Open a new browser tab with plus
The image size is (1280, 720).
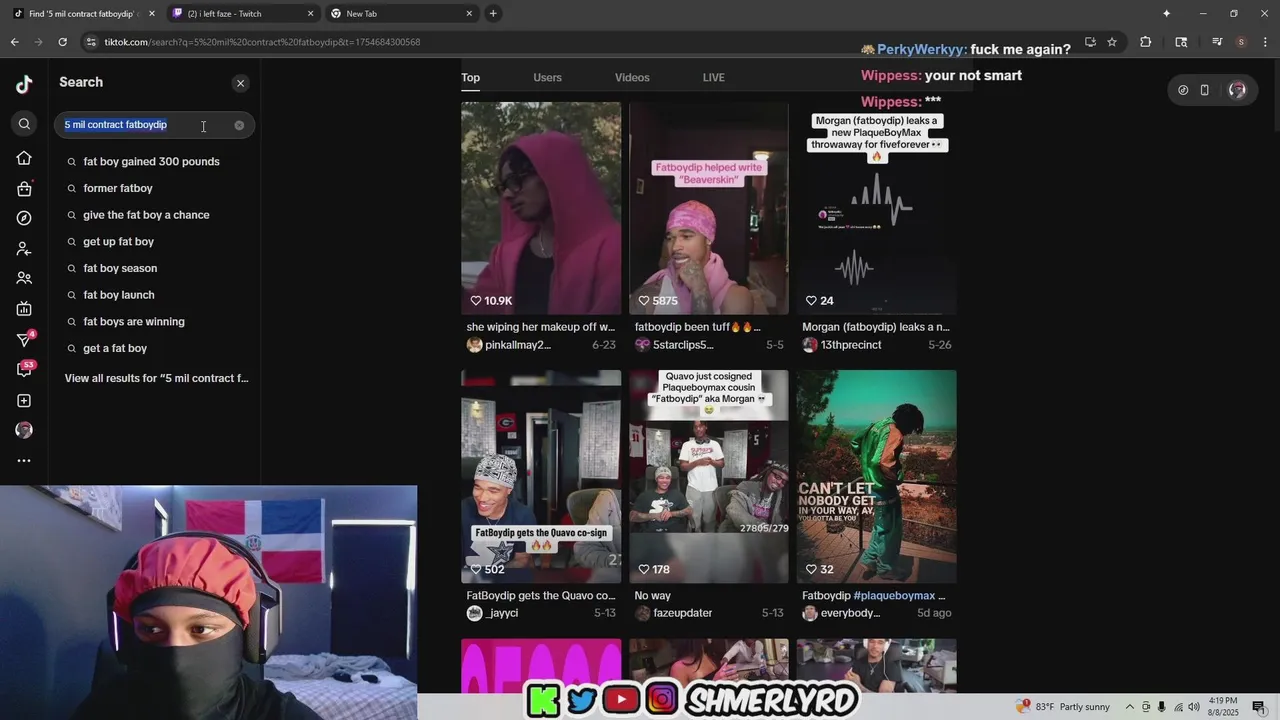coord(493,14)
